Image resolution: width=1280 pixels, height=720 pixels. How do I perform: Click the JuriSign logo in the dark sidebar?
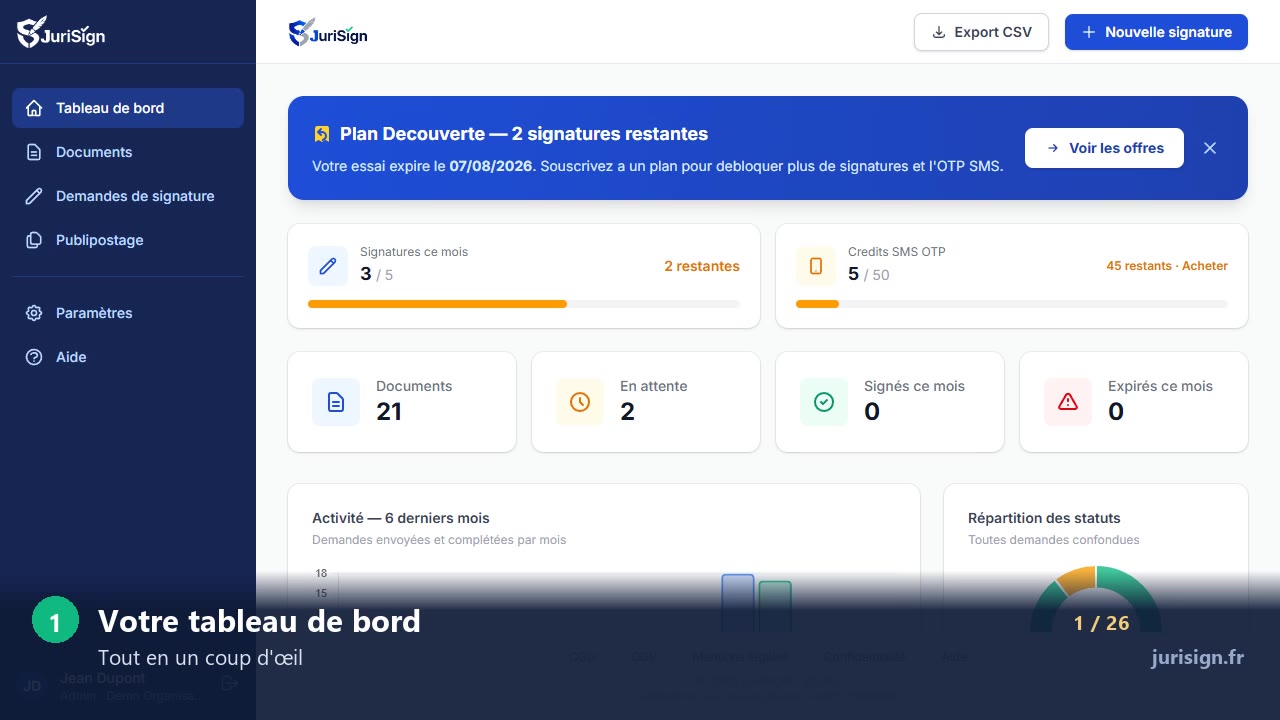tap(61, 32)
